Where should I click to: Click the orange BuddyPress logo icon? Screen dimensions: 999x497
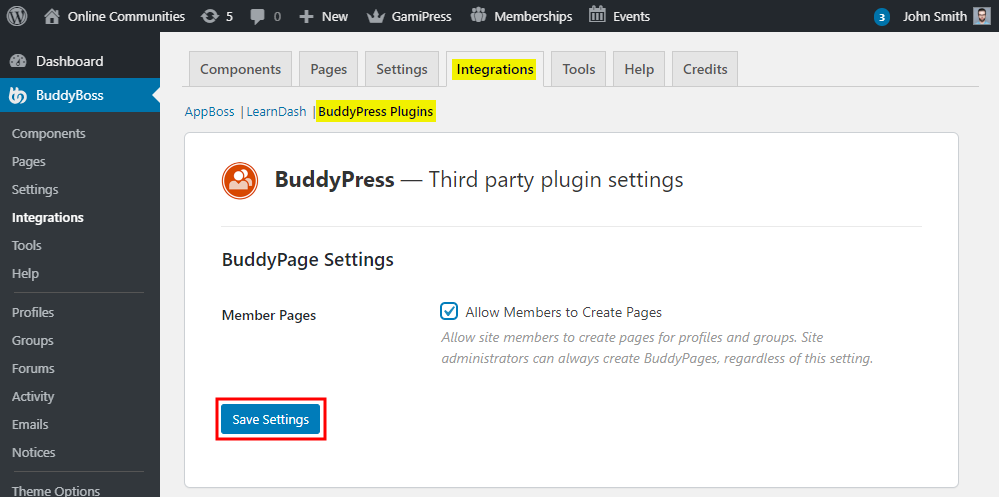tap(240, 180)
